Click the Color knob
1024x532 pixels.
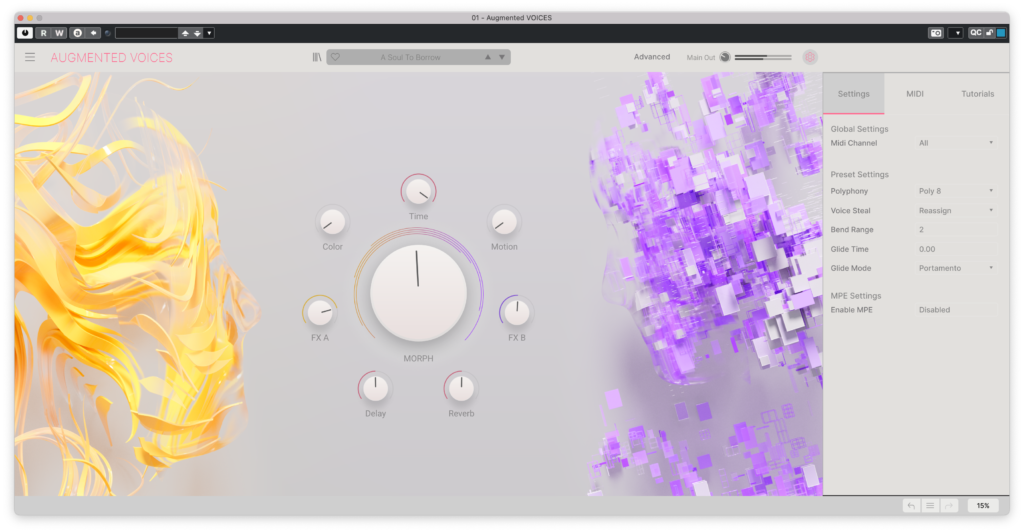click(332, 223)
